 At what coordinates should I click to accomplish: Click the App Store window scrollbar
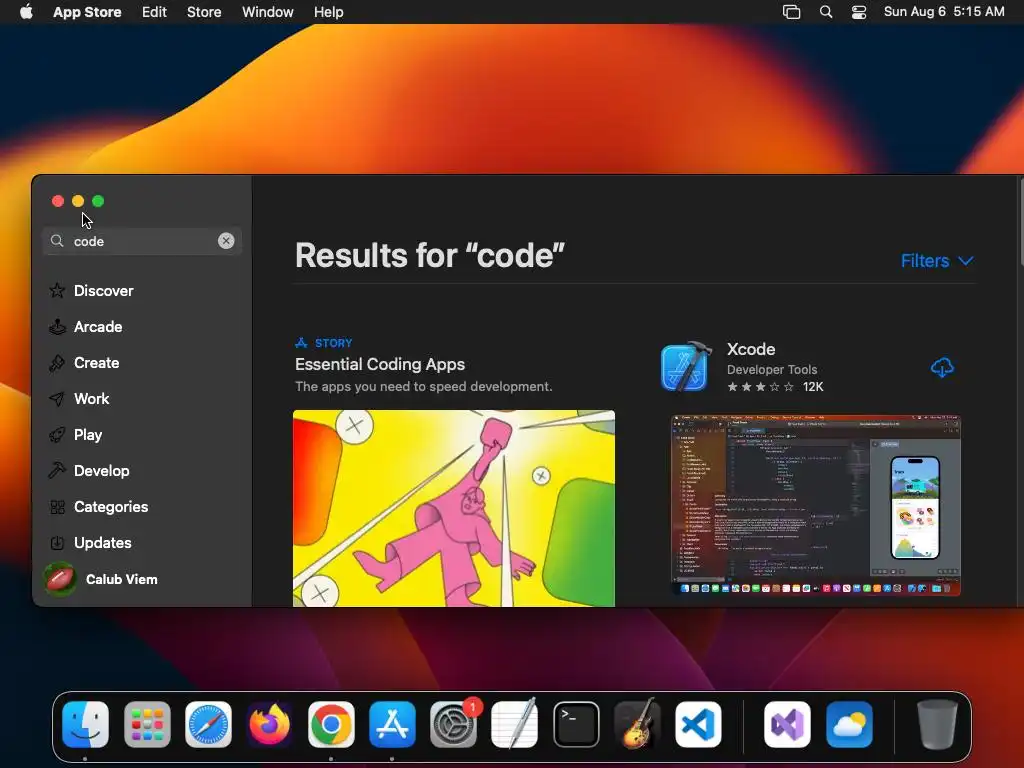click(1020, 222)
